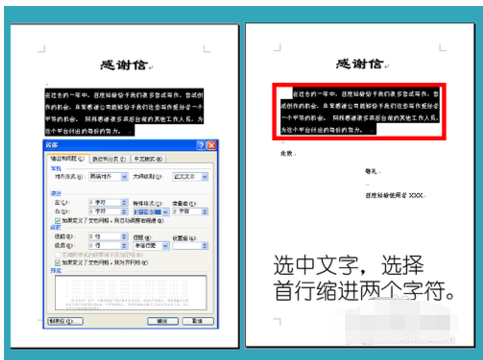This screenshot has height=360, width=483.
Task: Click the Spacing Before (段前) field
Action: (104, 236)
